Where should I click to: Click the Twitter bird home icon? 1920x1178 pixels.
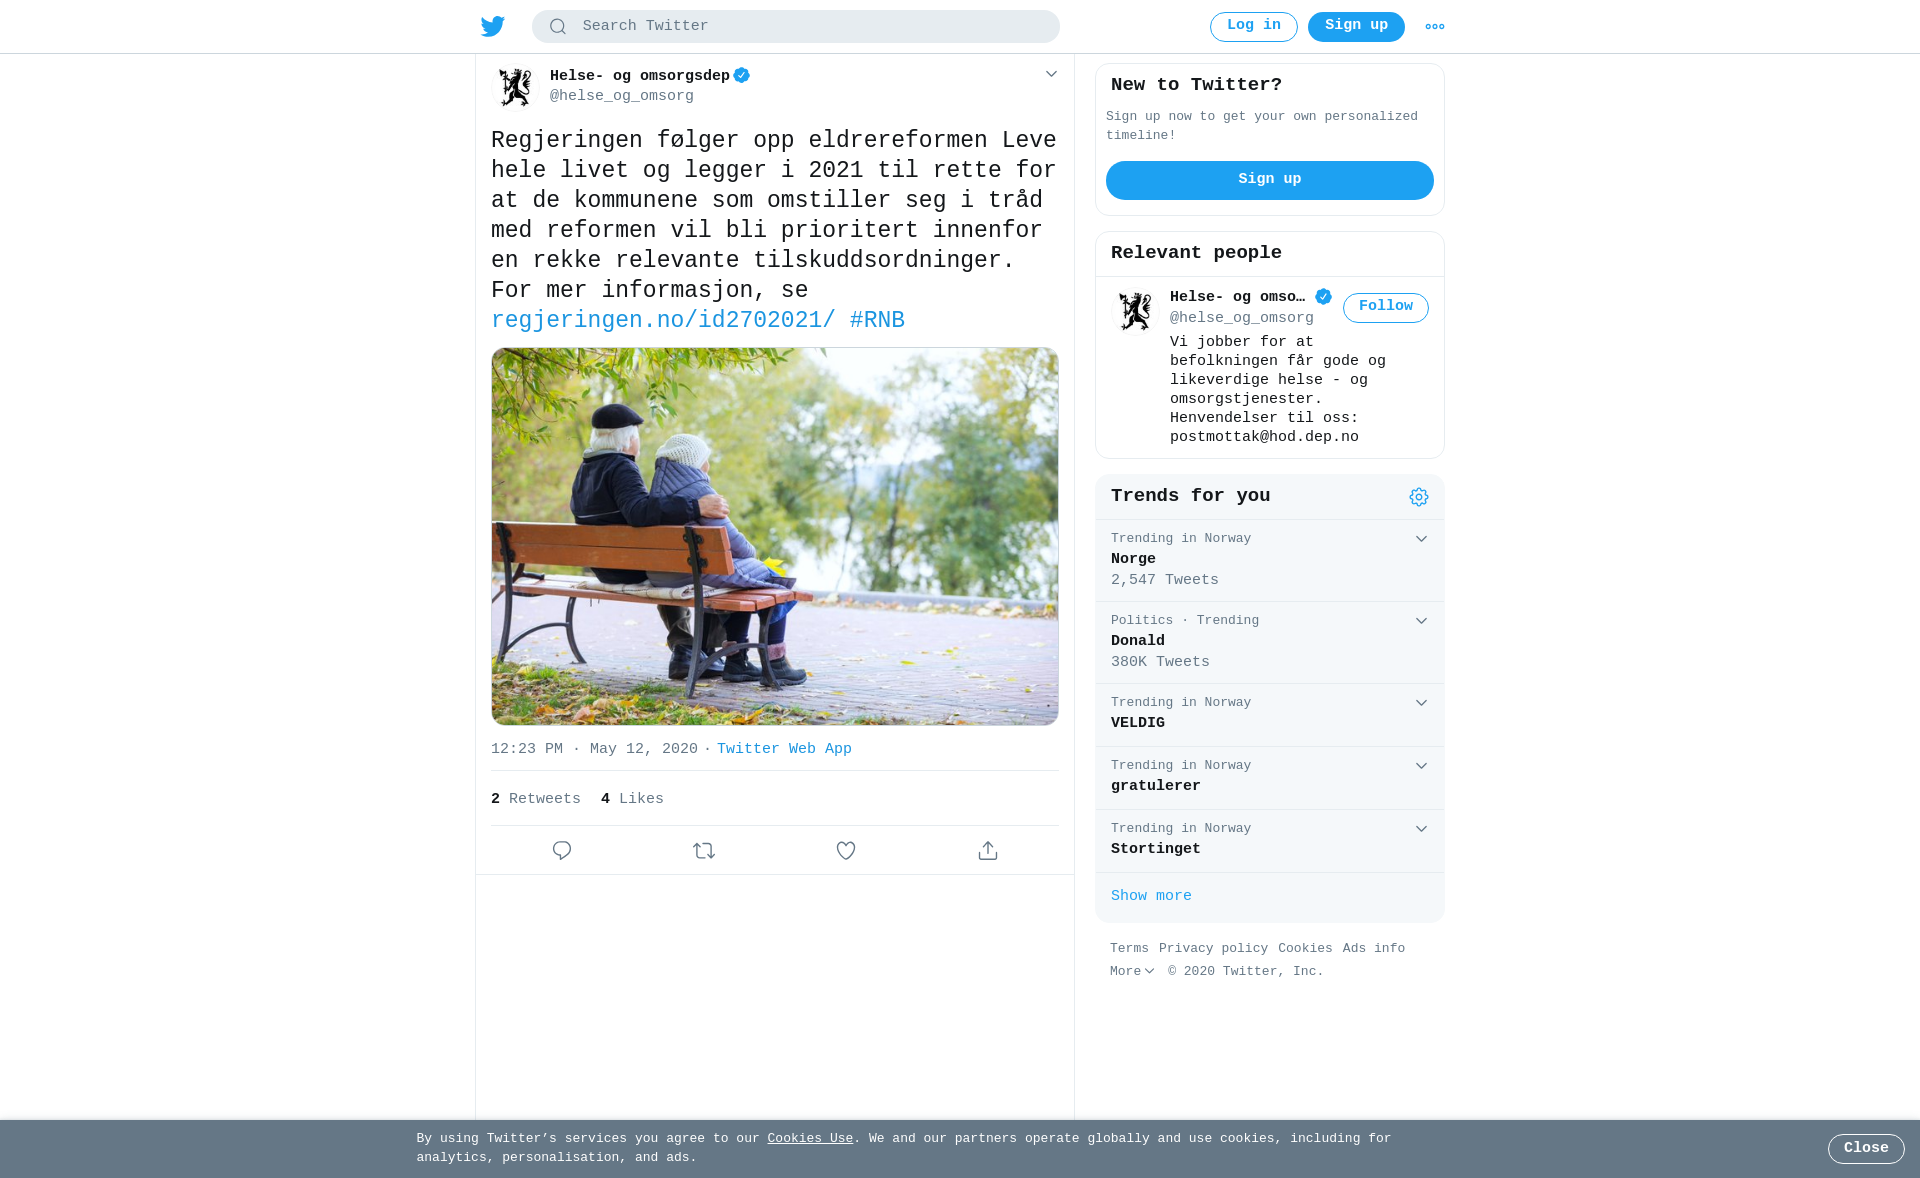click(x=493, y=27)
